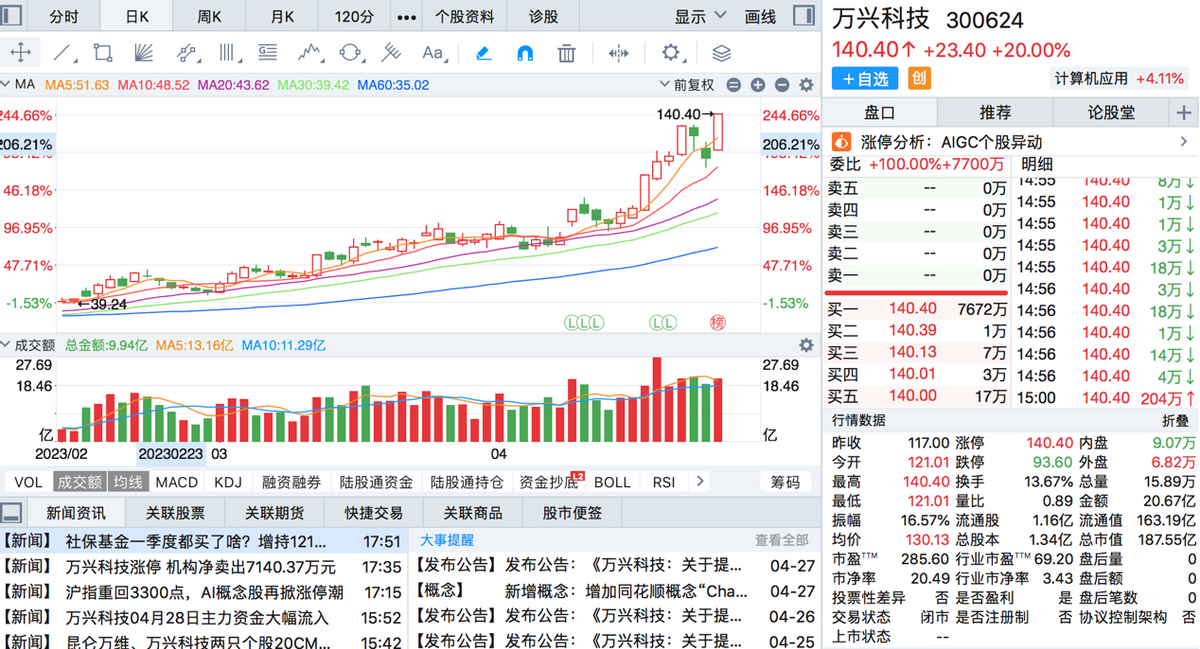
Task: Click the MA indicator settings gear
Action: [805, 86]
